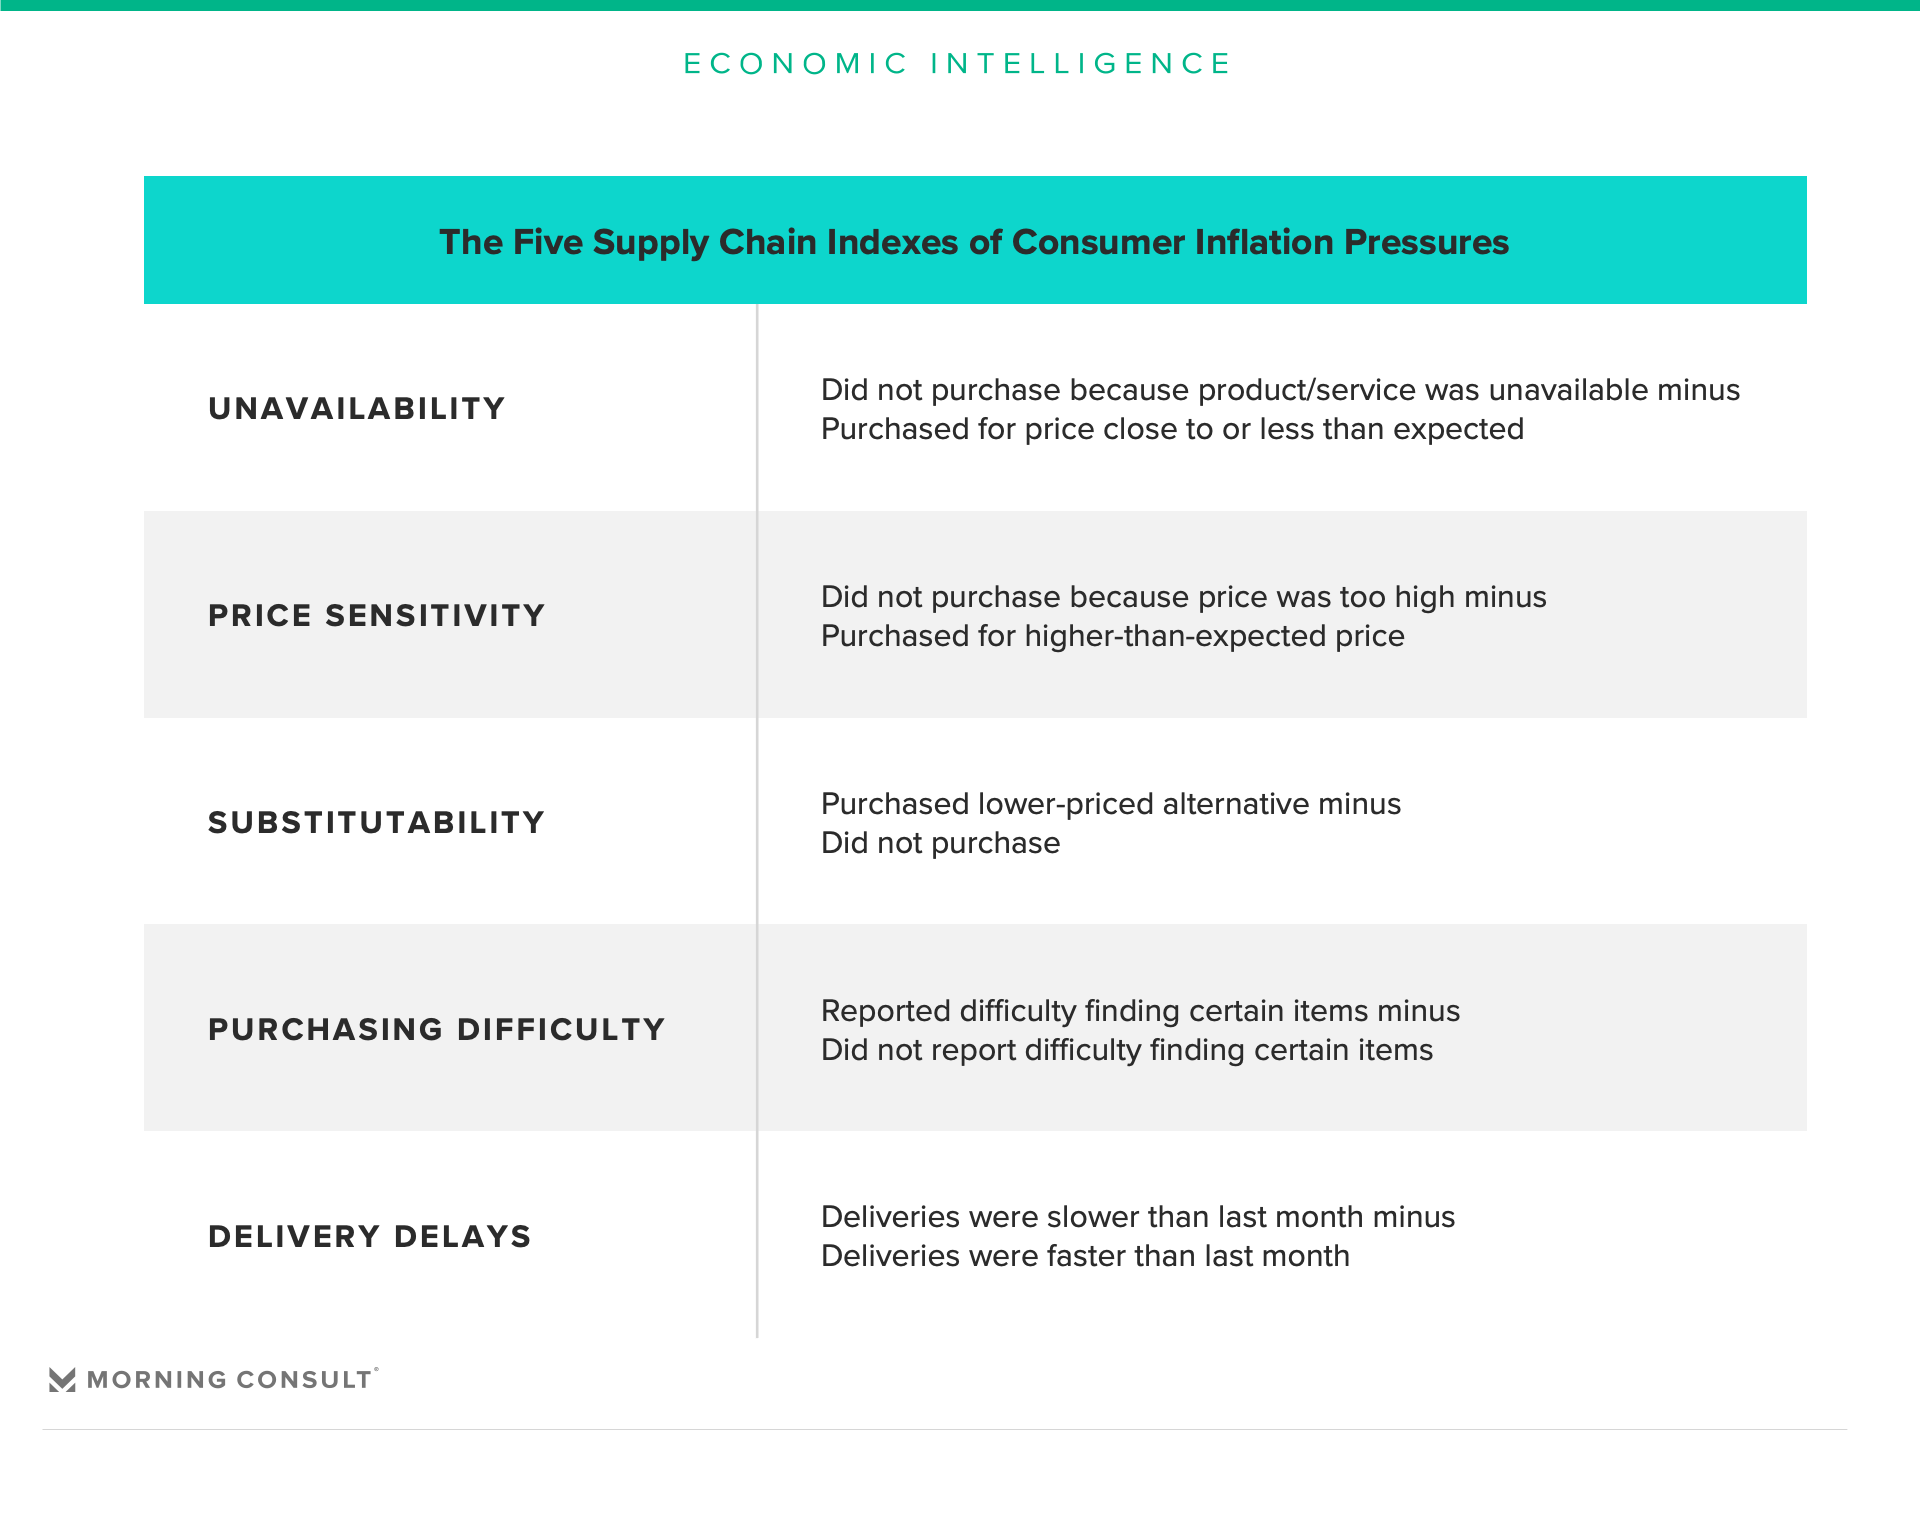Viewport: 1920px width, 1536px height.
Task: Click the Economic Intelligence heading
Action: [x=958, y=64]
